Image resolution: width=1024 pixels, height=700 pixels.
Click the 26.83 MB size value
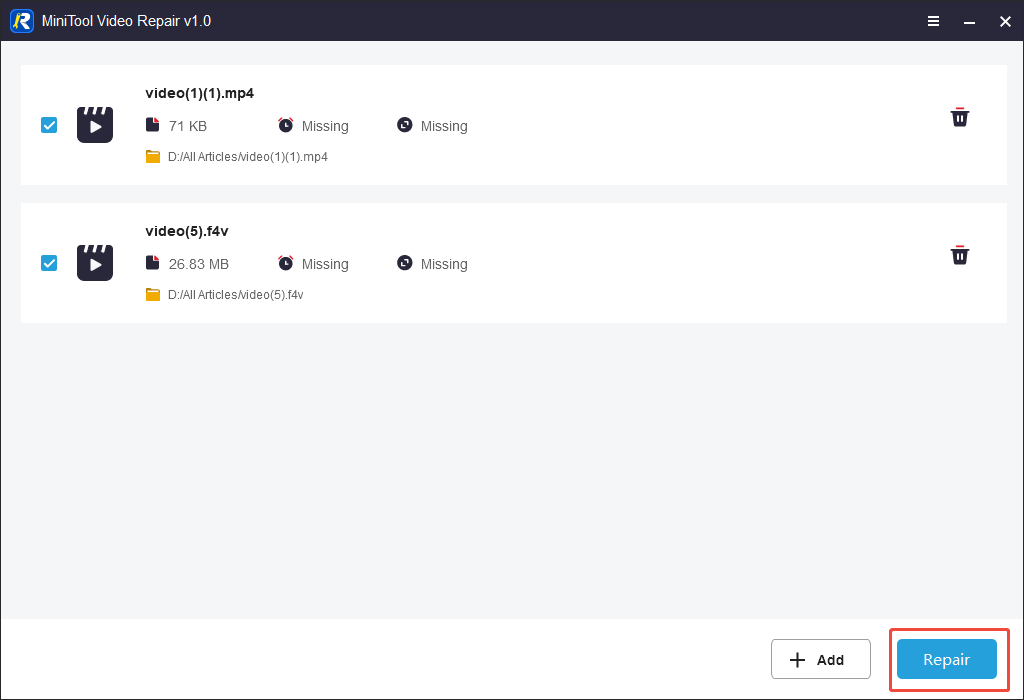[x=199, y=264]
